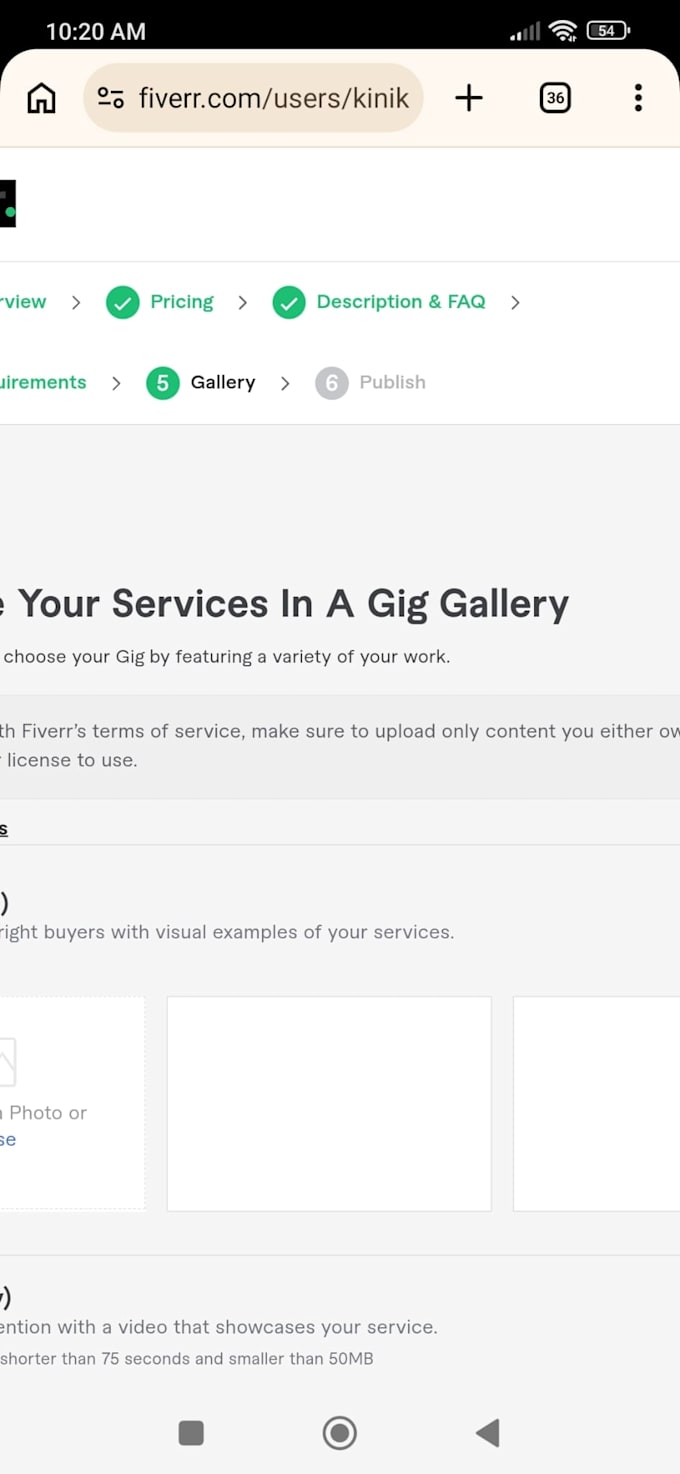Click the green checkmark beside Pricing
680x1474 pixels.
(123, 302)
